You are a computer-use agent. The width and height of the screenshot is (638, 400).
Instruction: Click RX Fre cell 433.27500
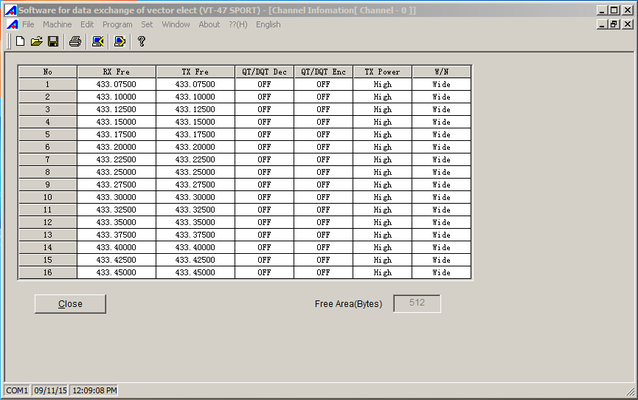[116, 185]
